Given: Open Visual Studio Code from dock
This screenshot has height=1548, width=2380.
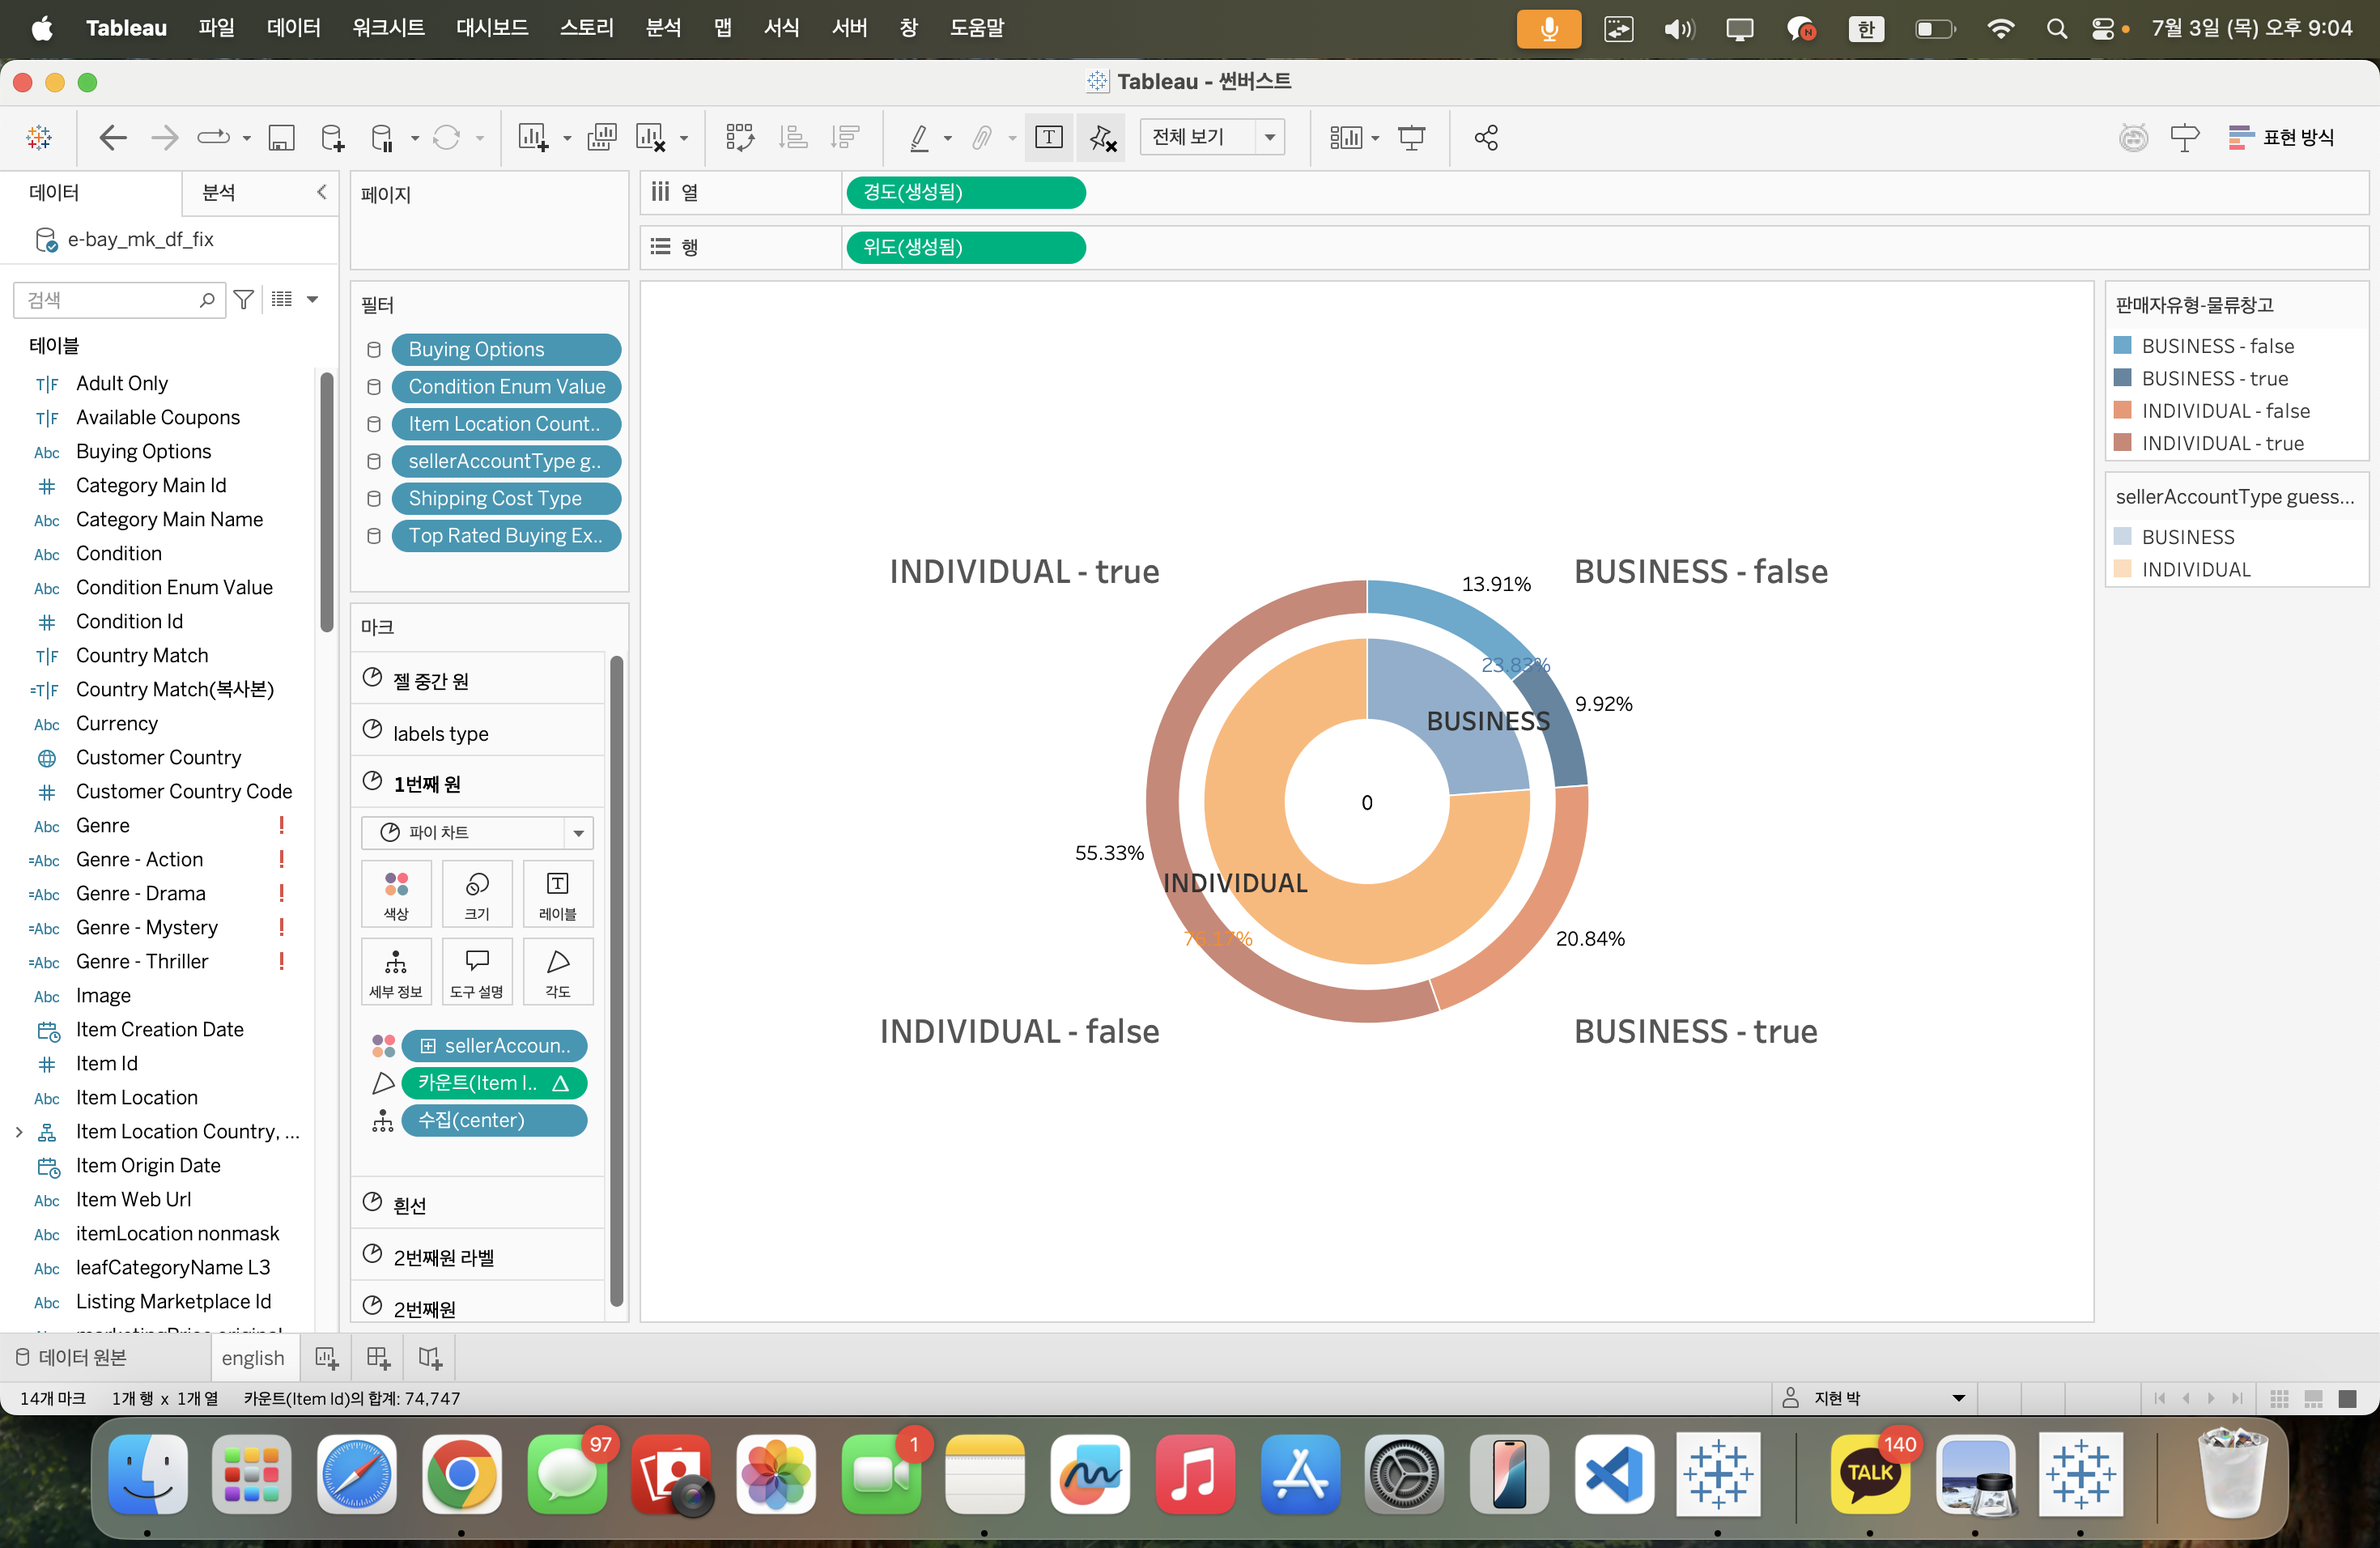Looking at the screenshot, I should (1613, 1474).
